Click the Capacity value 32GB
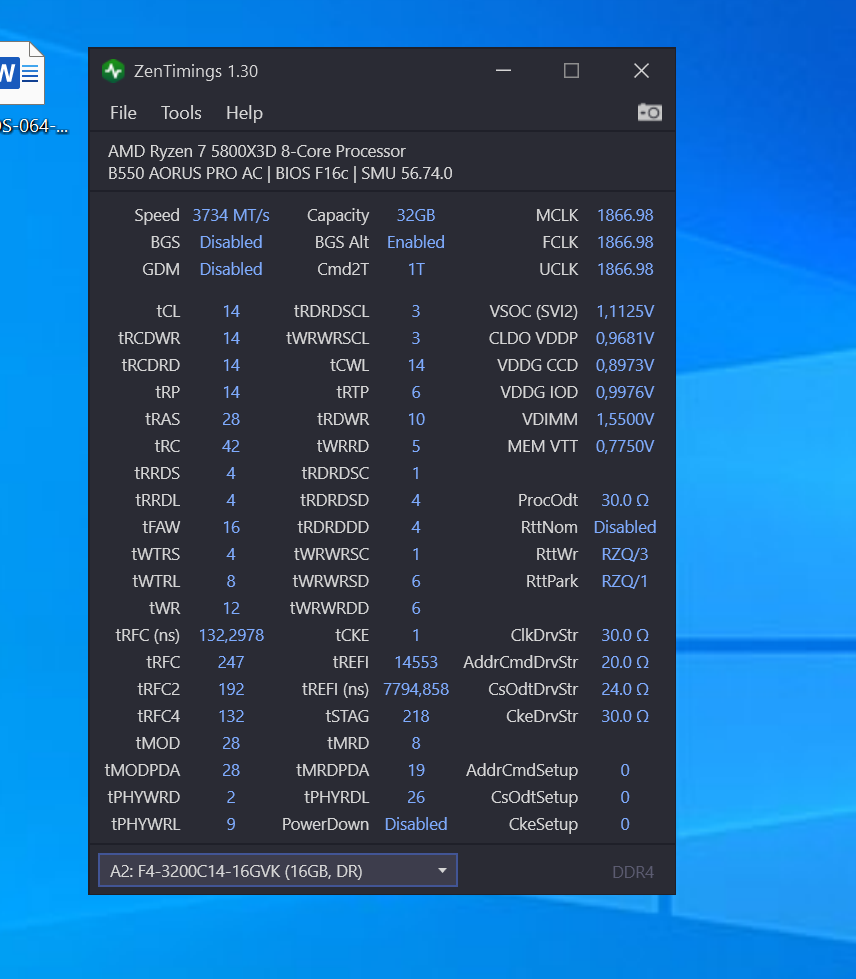The width and height of the screenshot is (856, 979). tap(416, 215)
